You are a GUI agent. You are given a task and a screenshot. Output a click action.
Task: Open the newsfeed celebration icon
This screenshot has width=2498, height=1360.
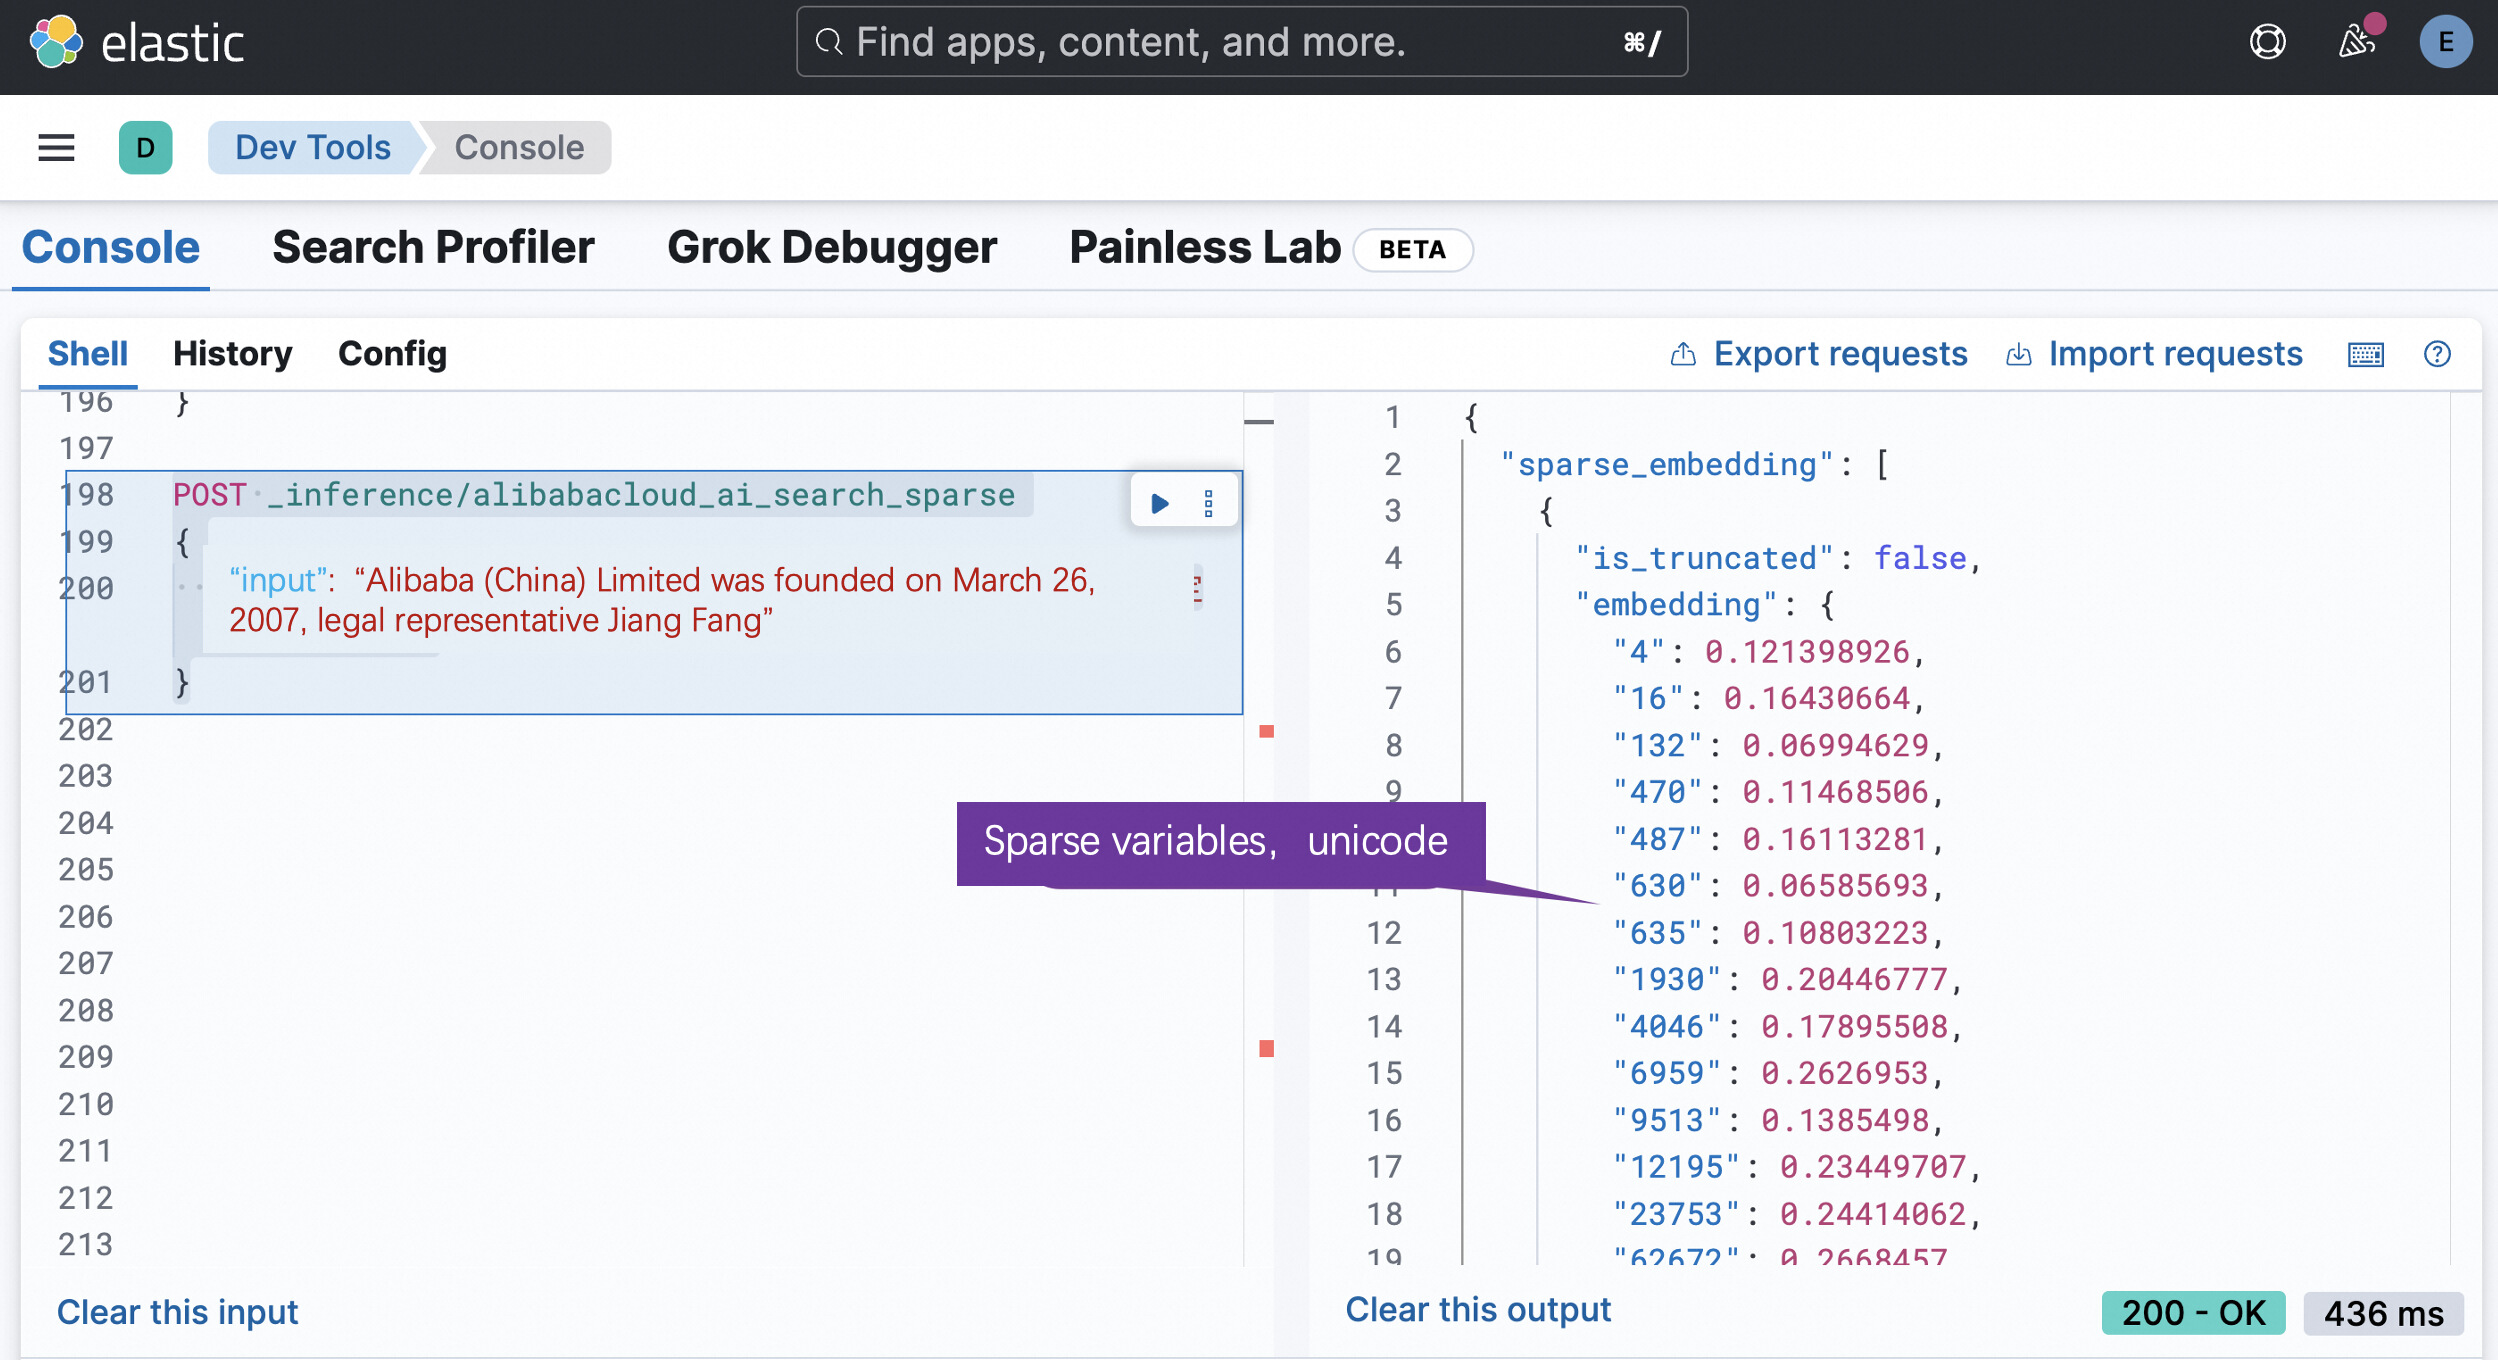[x=2358, y=40]
